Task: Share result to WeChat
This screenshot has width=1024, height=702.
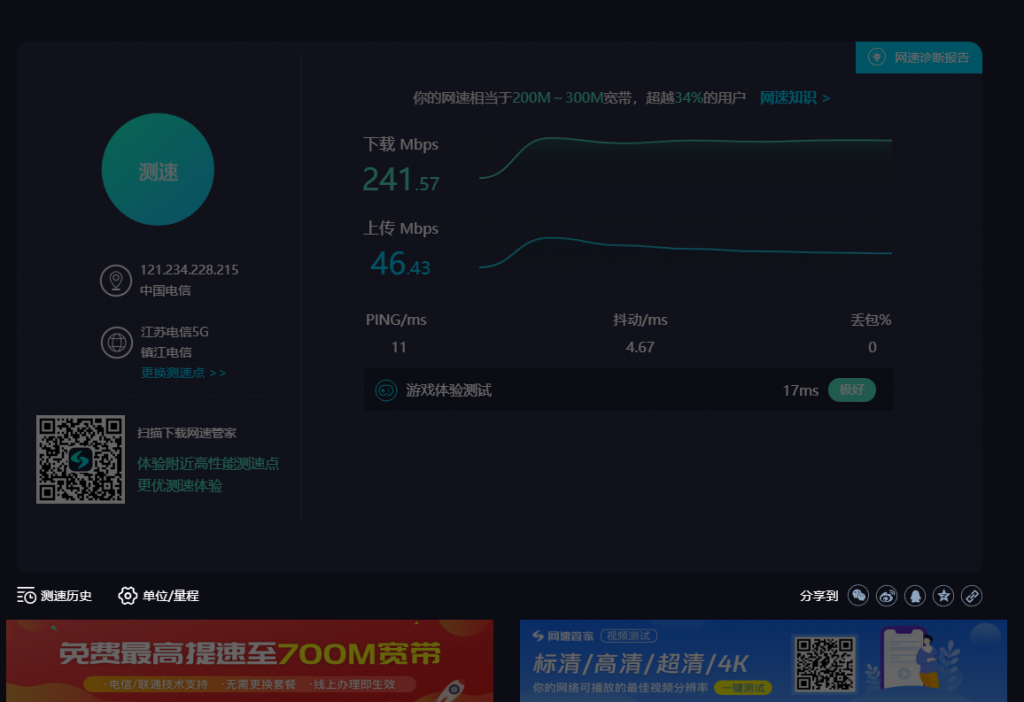Action: click(x=858, y=596)
